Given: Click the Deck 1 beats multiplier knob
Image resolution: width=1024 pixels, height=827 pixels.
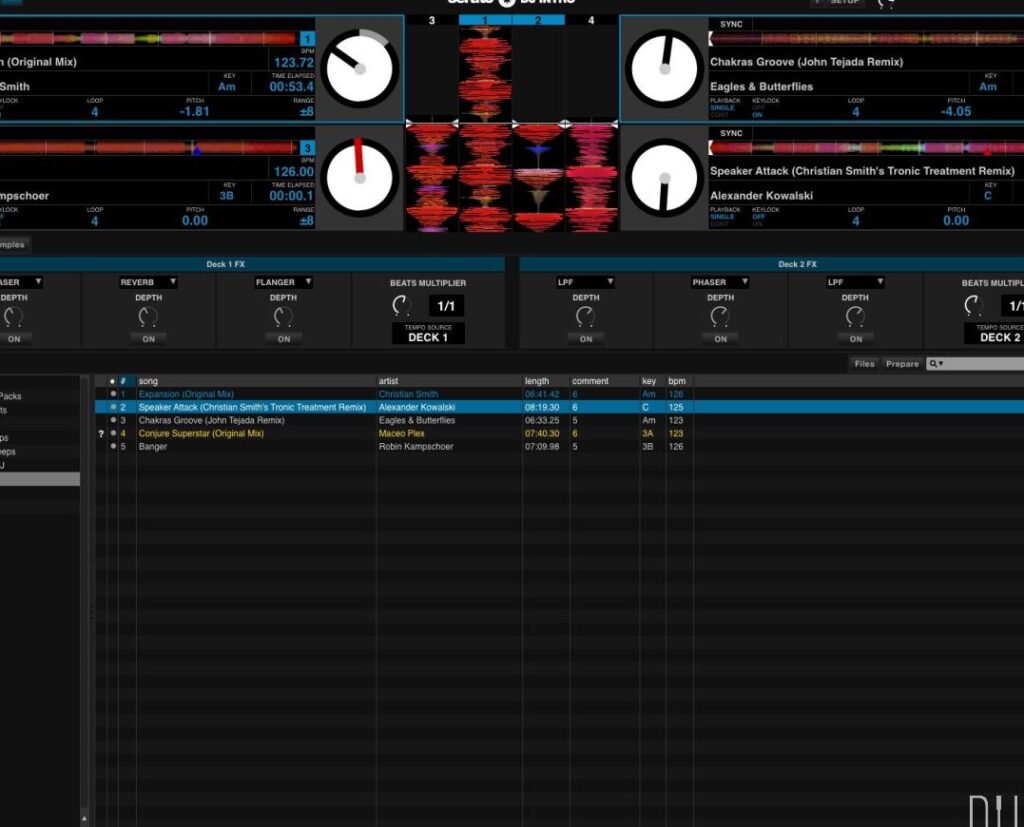Looking at the screenshot, I should pyautogui.click(x=402, y=306).
